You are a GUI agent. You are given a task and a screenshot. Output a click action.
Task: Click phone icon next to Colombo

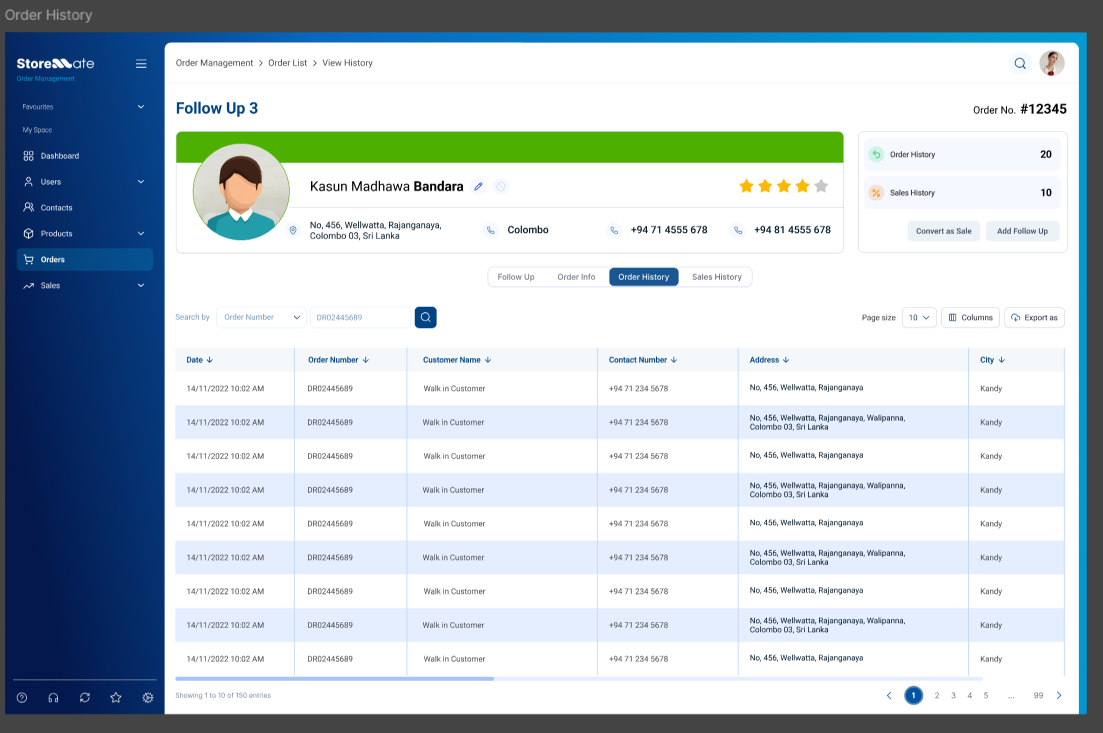(490, 230)
